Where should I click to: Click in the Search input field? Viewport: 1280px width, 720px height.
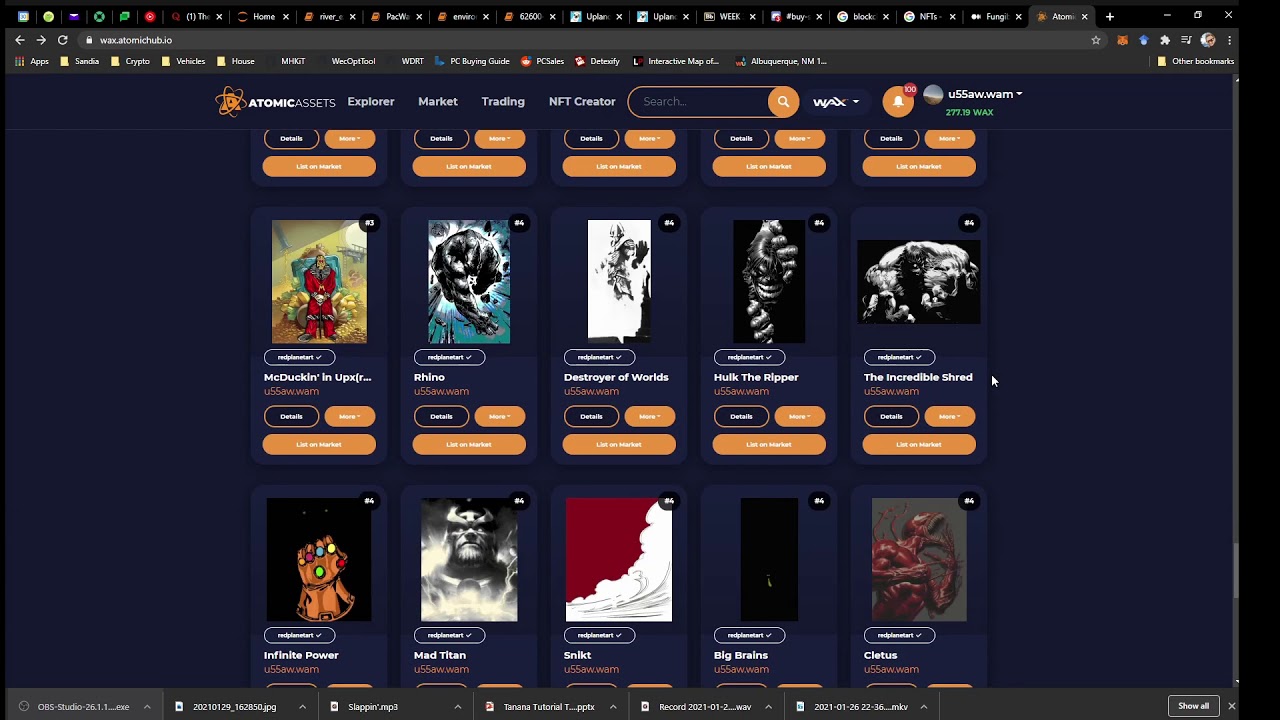pyautogui.click(x=700, y=101)
